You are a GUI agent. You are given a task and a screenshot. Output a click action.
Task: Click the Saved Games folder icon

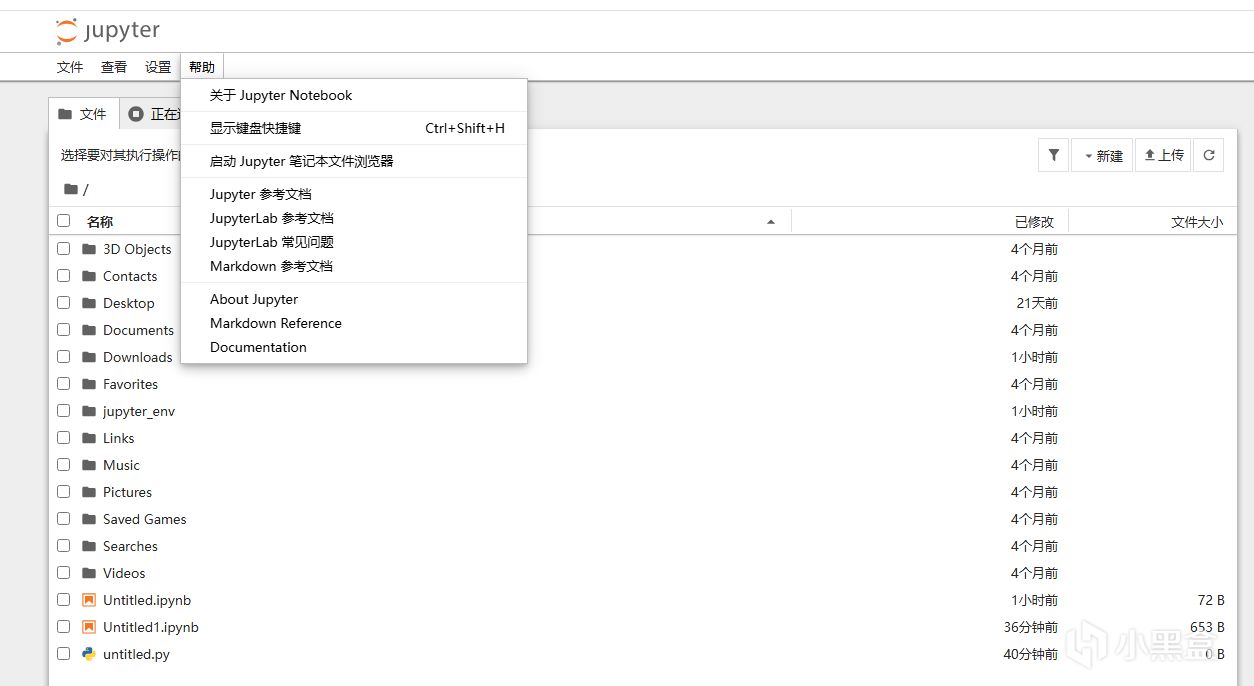tap(89, 519)
